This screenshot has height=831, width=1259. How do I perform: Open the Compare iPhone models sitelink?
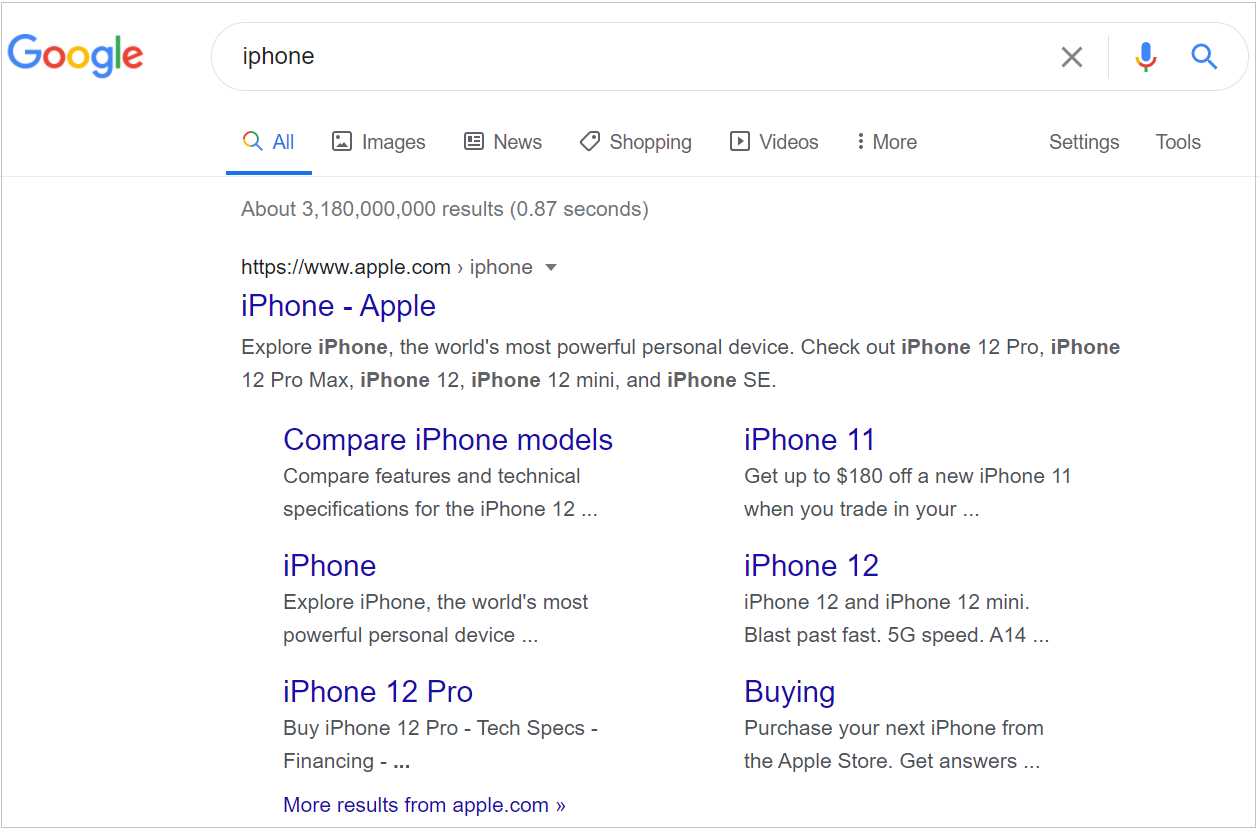pos(448,440)
